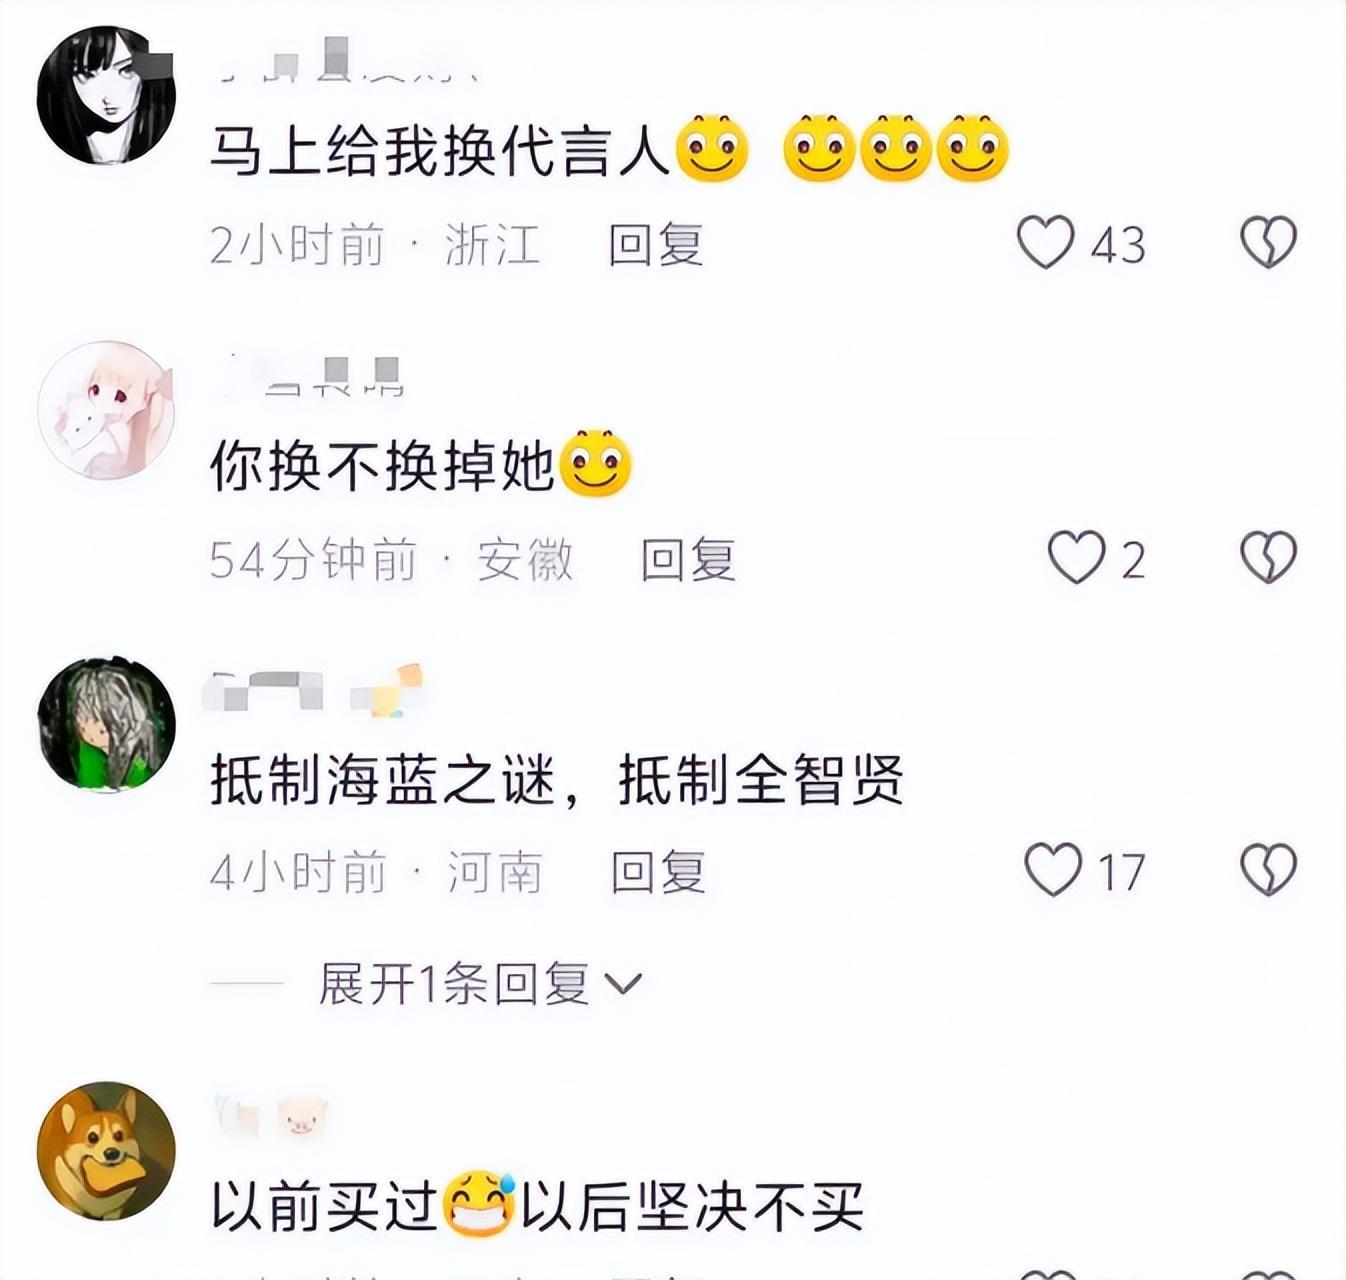Tap the username above 你换不换掉她 comment
Viewport: 1346px width, 1280px height.
315,376
